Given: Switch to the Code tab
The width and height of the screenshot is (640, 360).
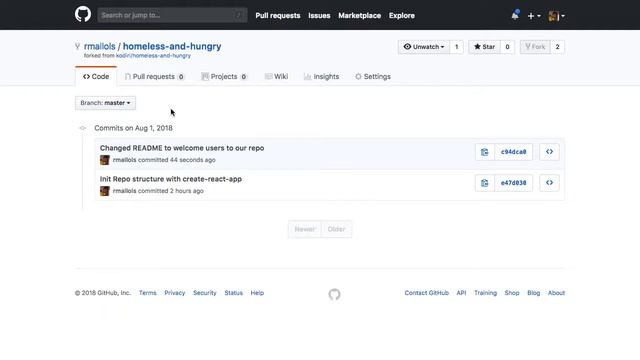Looking at the screenshot, I should click(96, 77).
